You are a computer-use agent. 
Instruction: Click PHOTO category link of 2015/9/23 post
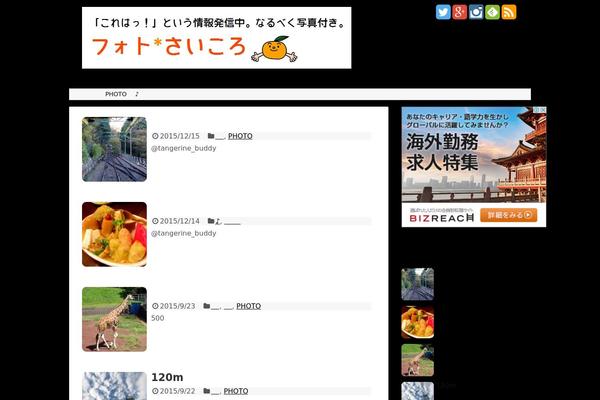(248, 306)
